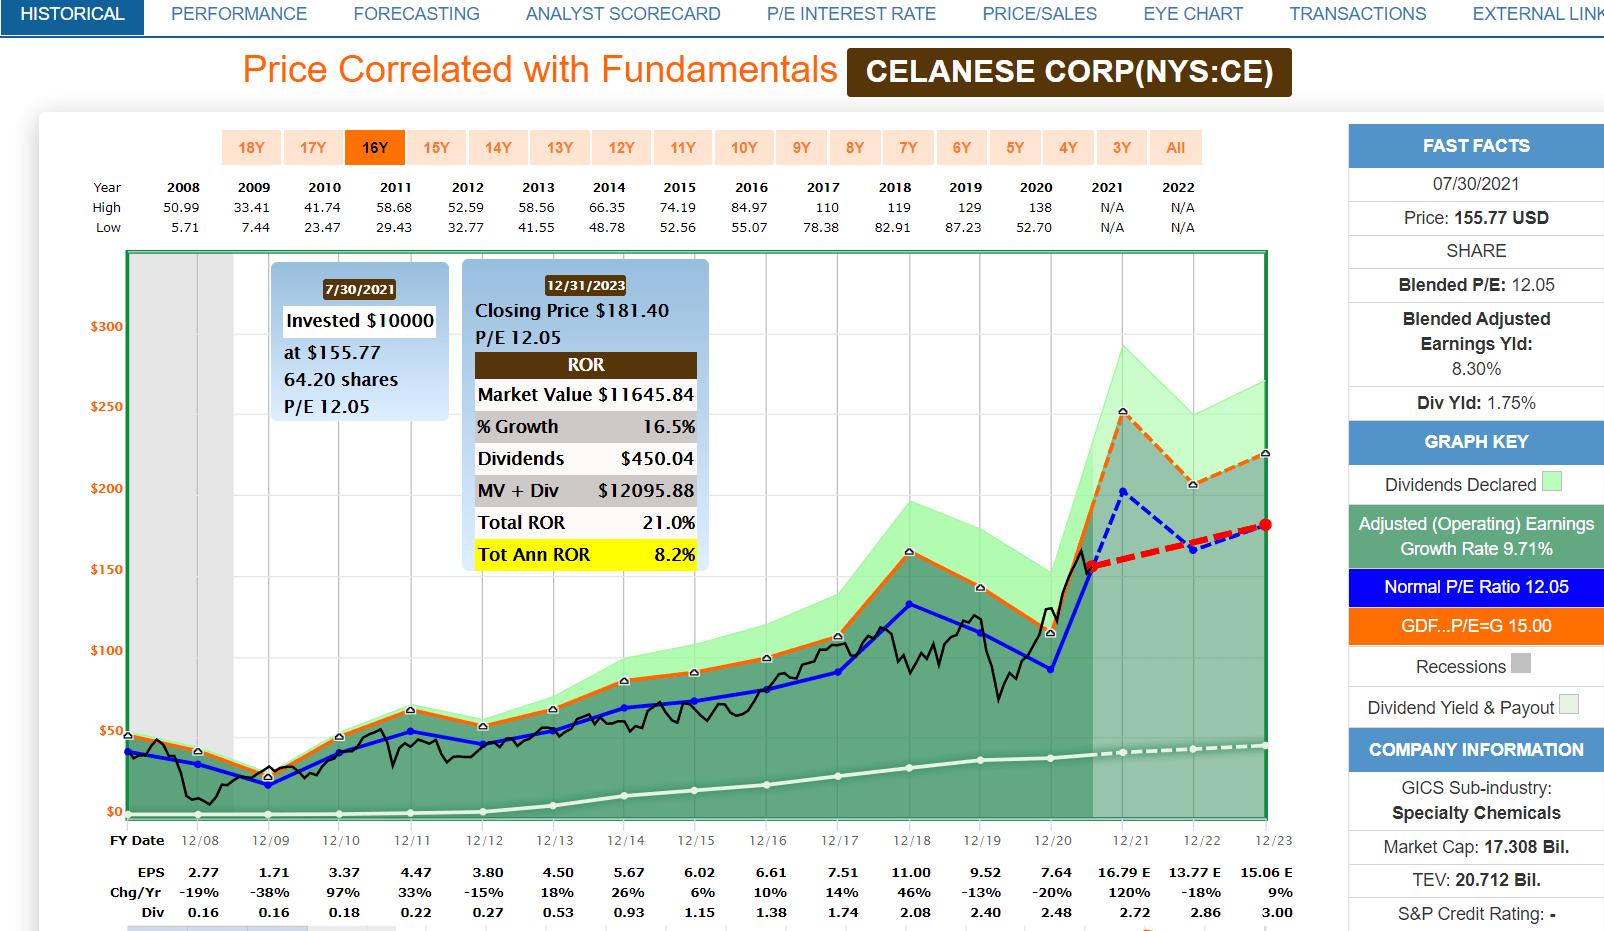Screen dimensions: 1604x931
Task: Toggle the Recessions gray swatch
Action: click(x=1521, y=664)
